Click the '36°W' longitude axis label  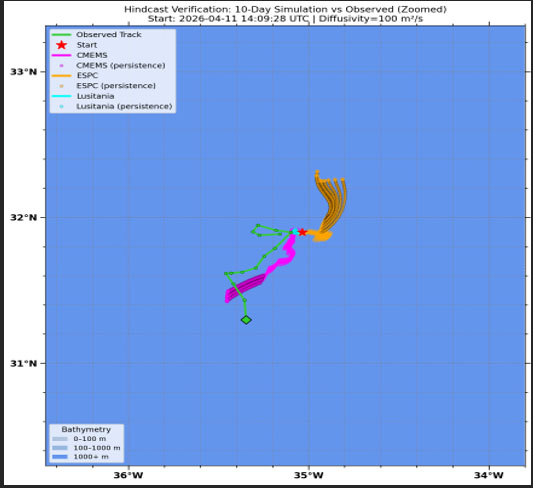(x=128, y=475)
